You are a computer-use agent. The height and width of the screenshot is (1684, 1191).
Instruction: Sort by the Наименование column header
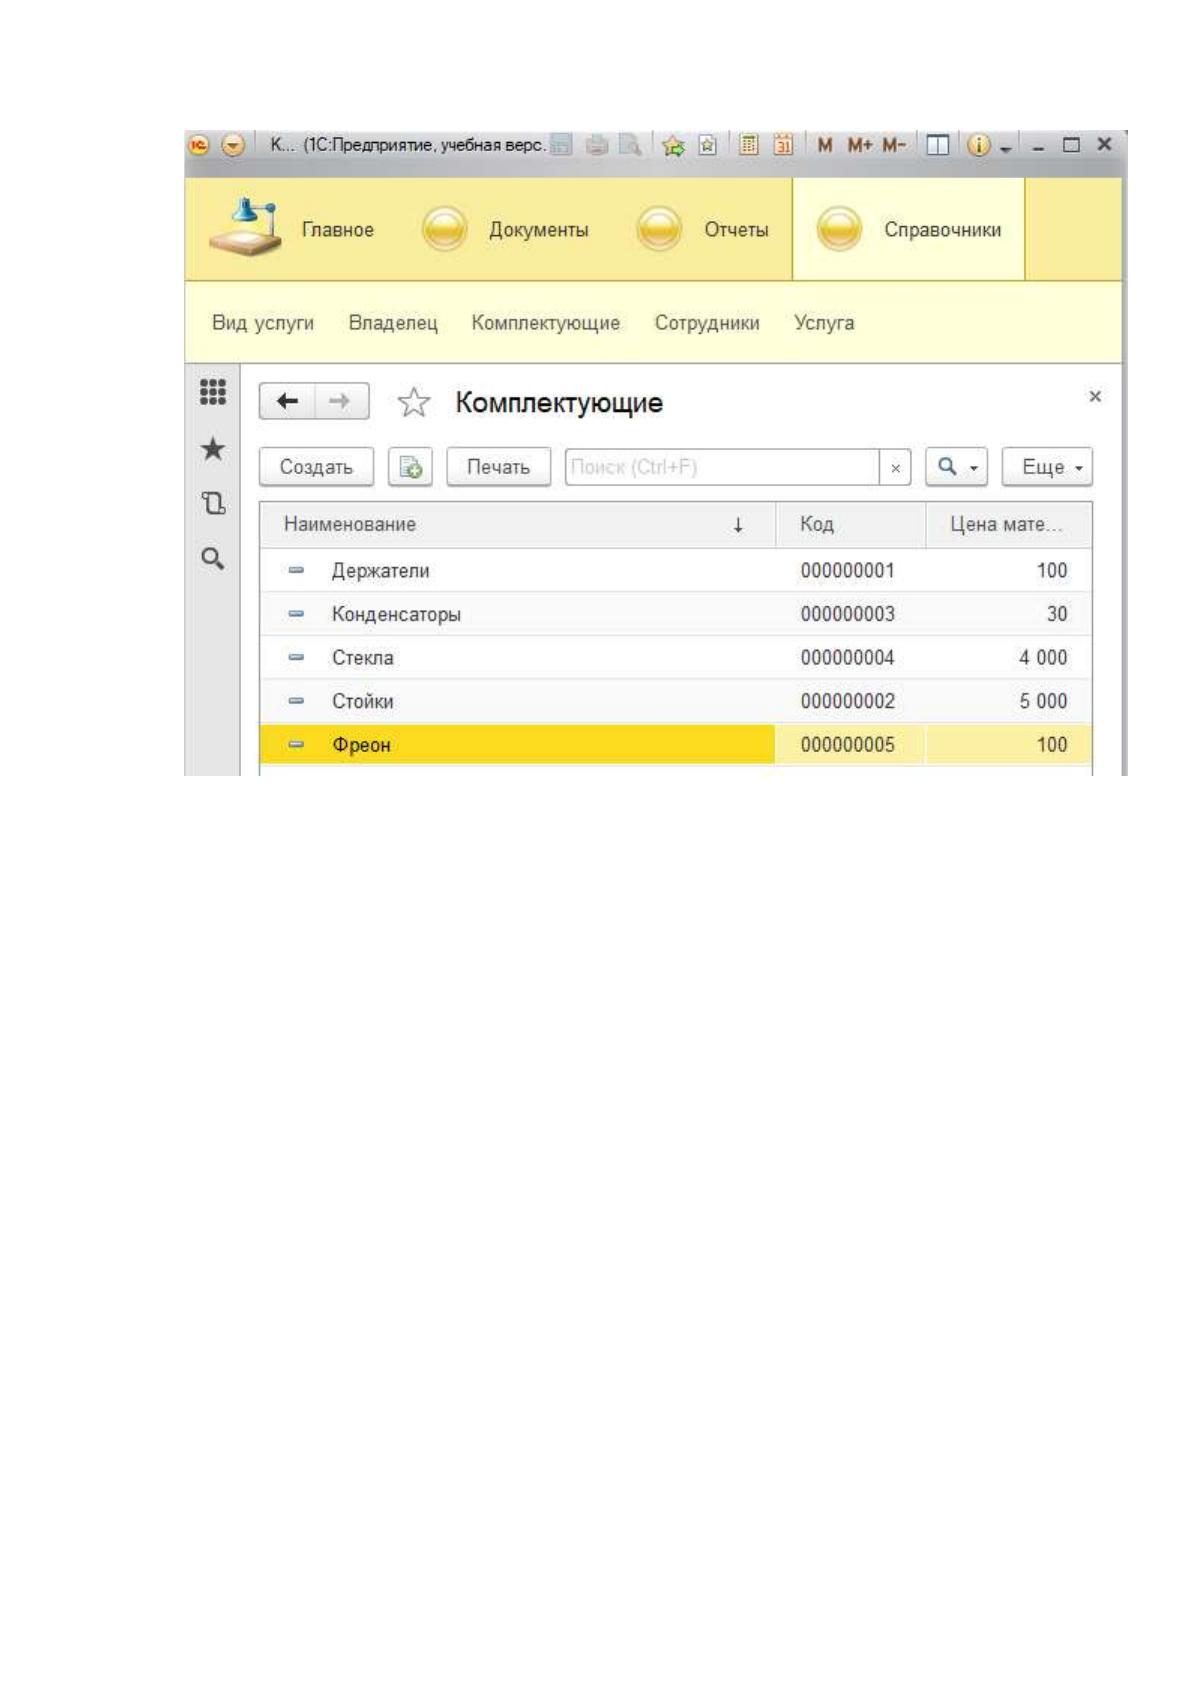pos(350,524)
